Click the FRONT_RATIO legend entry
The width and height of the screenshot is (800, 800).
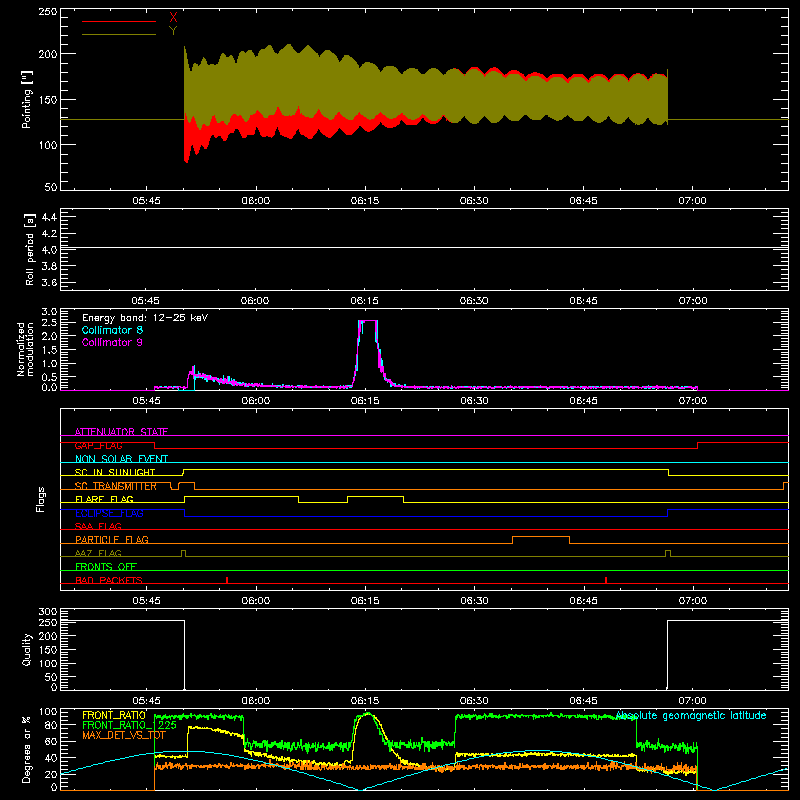click(x=114, y=715)
